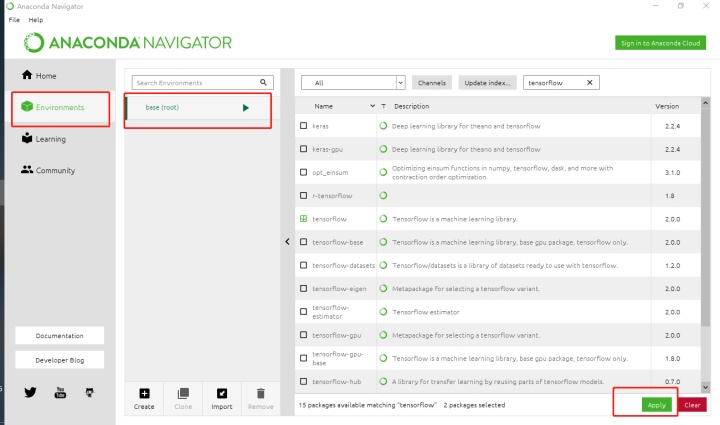Click the status circle icon for r-tensorflow
The width and height of the screenshot is (720, 425).
[383, 196]
